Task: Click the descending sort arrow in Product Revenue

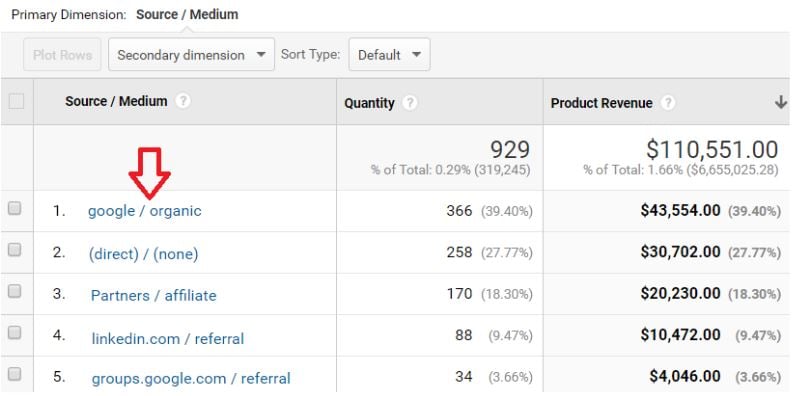Action: pos(780,103)
